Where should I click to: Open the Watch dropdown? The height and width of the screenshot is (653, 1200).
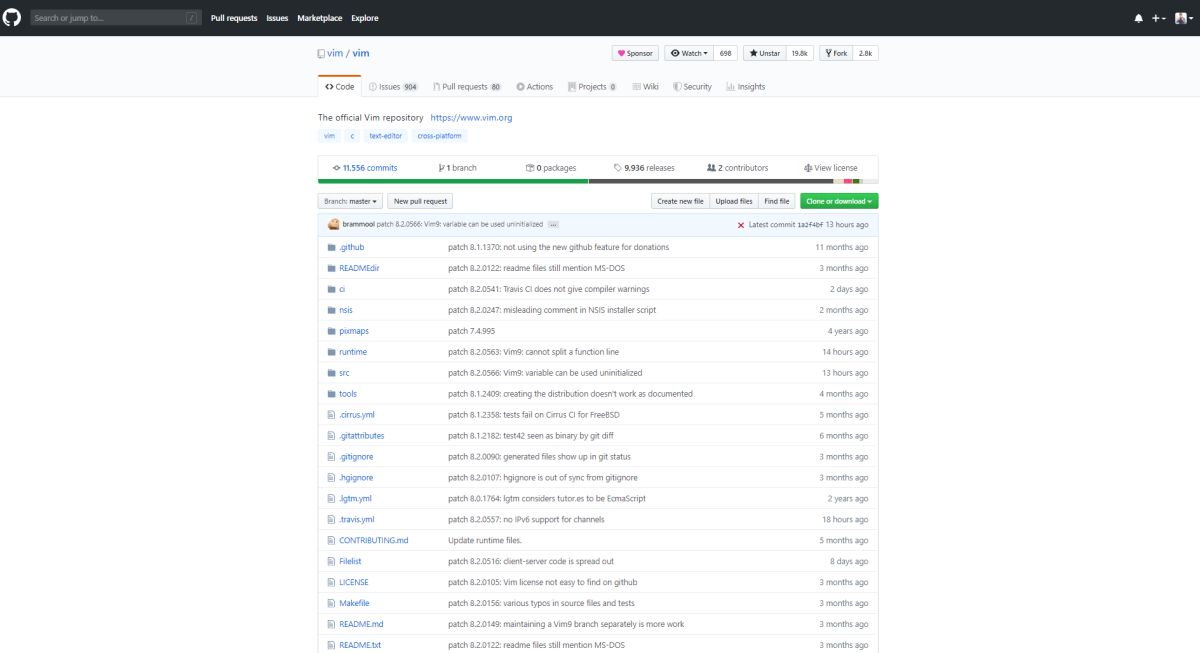(688, 53)
